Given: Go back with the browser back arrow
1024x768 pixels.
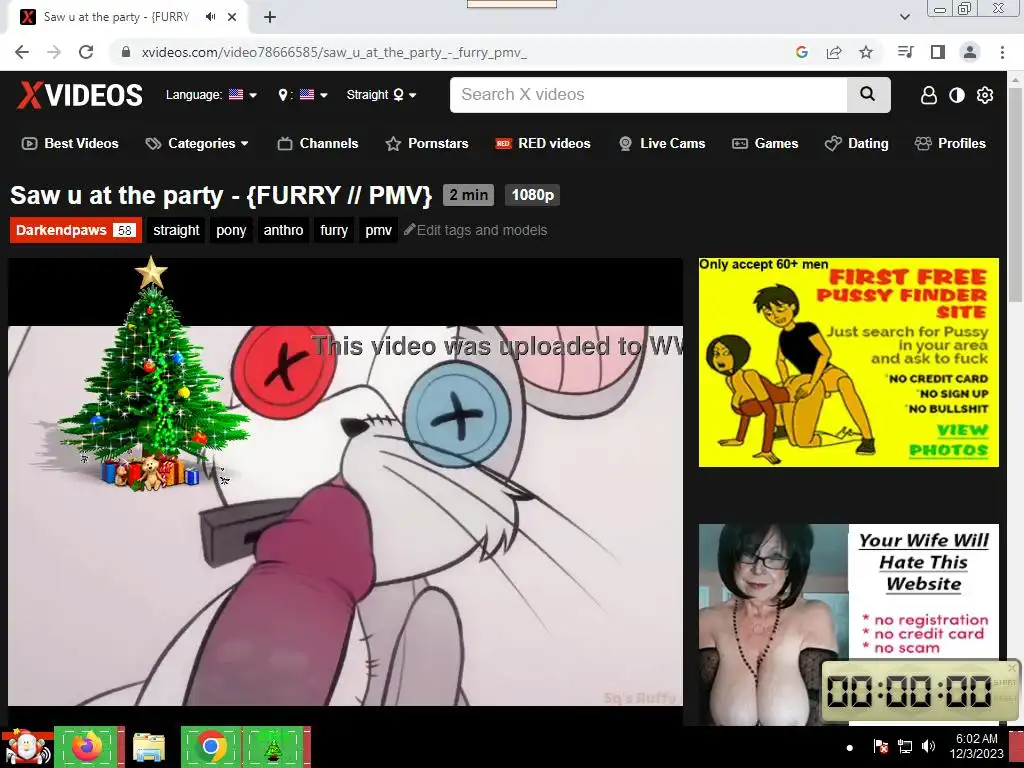Looking at the screenshot, I should (x=22, y=52).
